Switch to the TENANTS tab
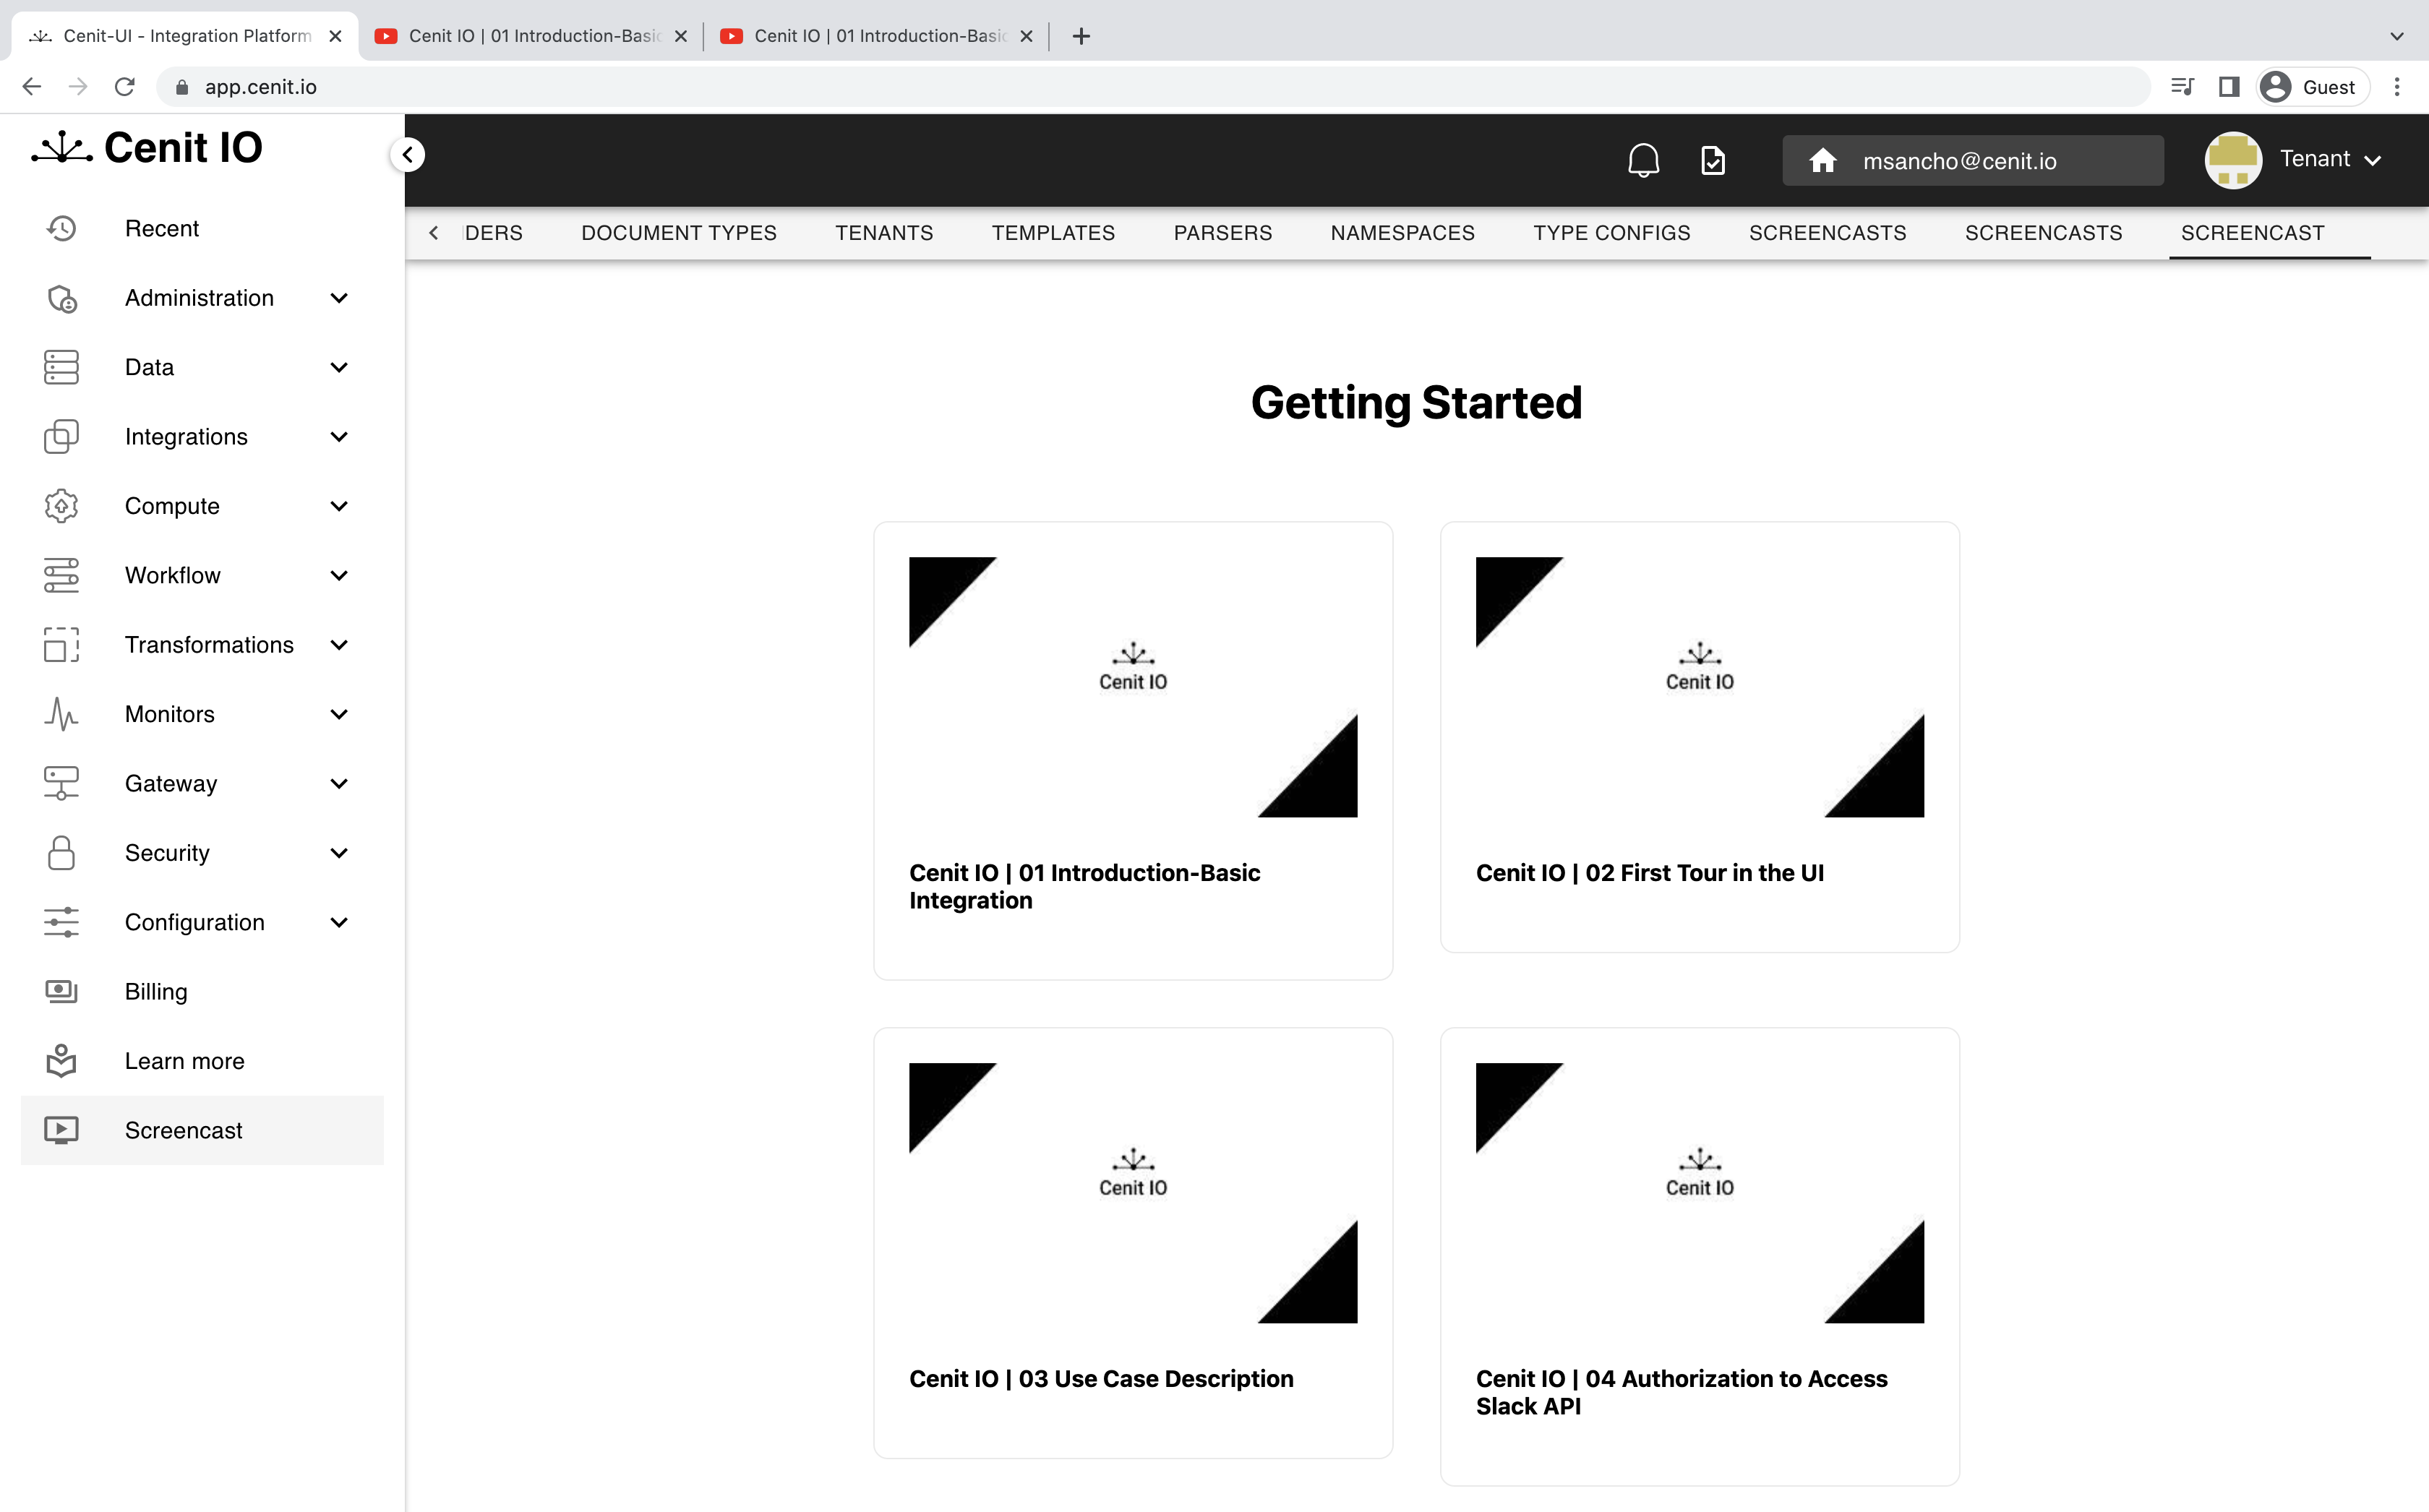Image resolution: width=2429 pixels, height=1512 pixels. click(x=884, y=233)
